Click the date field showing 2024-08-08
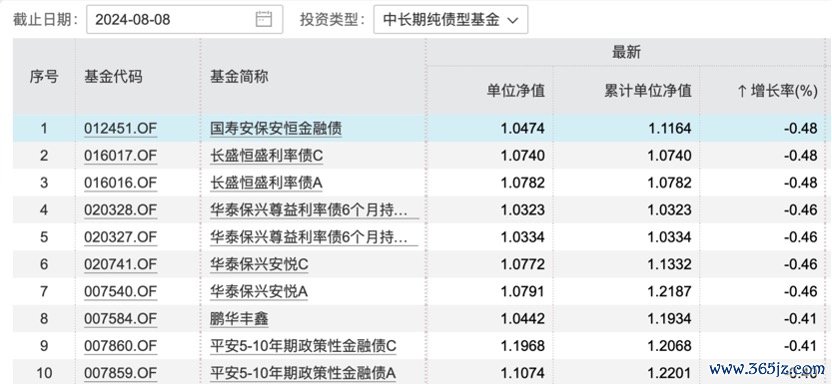 (x=185, y=20)
